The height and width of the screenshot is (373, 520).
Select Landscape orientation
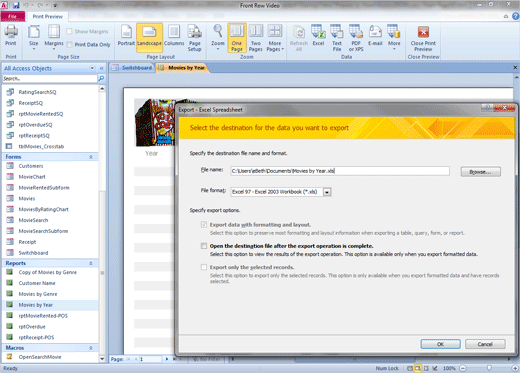[149, 37]
